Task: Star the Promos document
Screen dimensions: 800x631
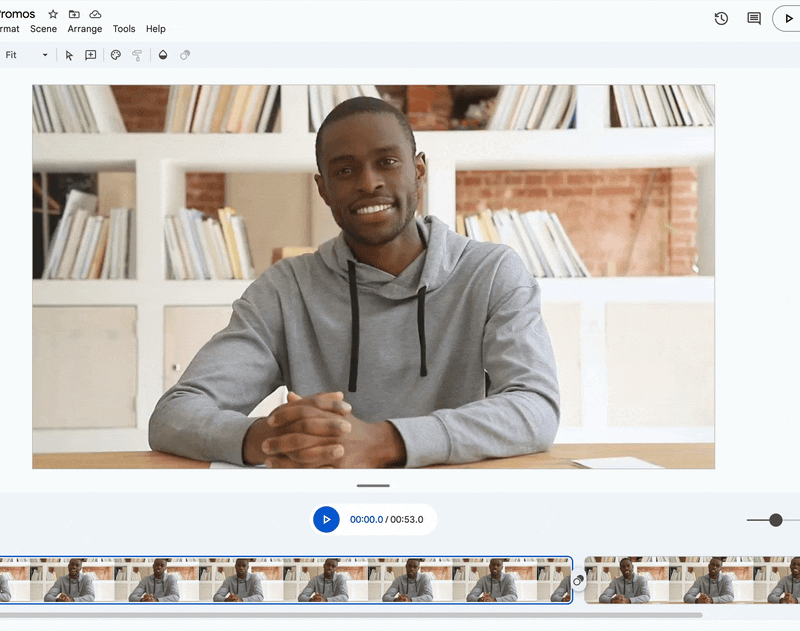Action: (x=52, y=14)
